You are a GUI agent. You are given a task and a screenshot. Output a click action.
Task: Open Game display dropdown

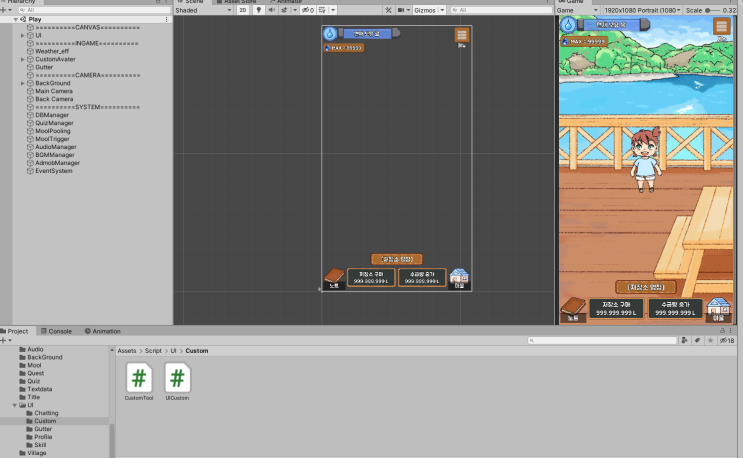click(578, 10)
